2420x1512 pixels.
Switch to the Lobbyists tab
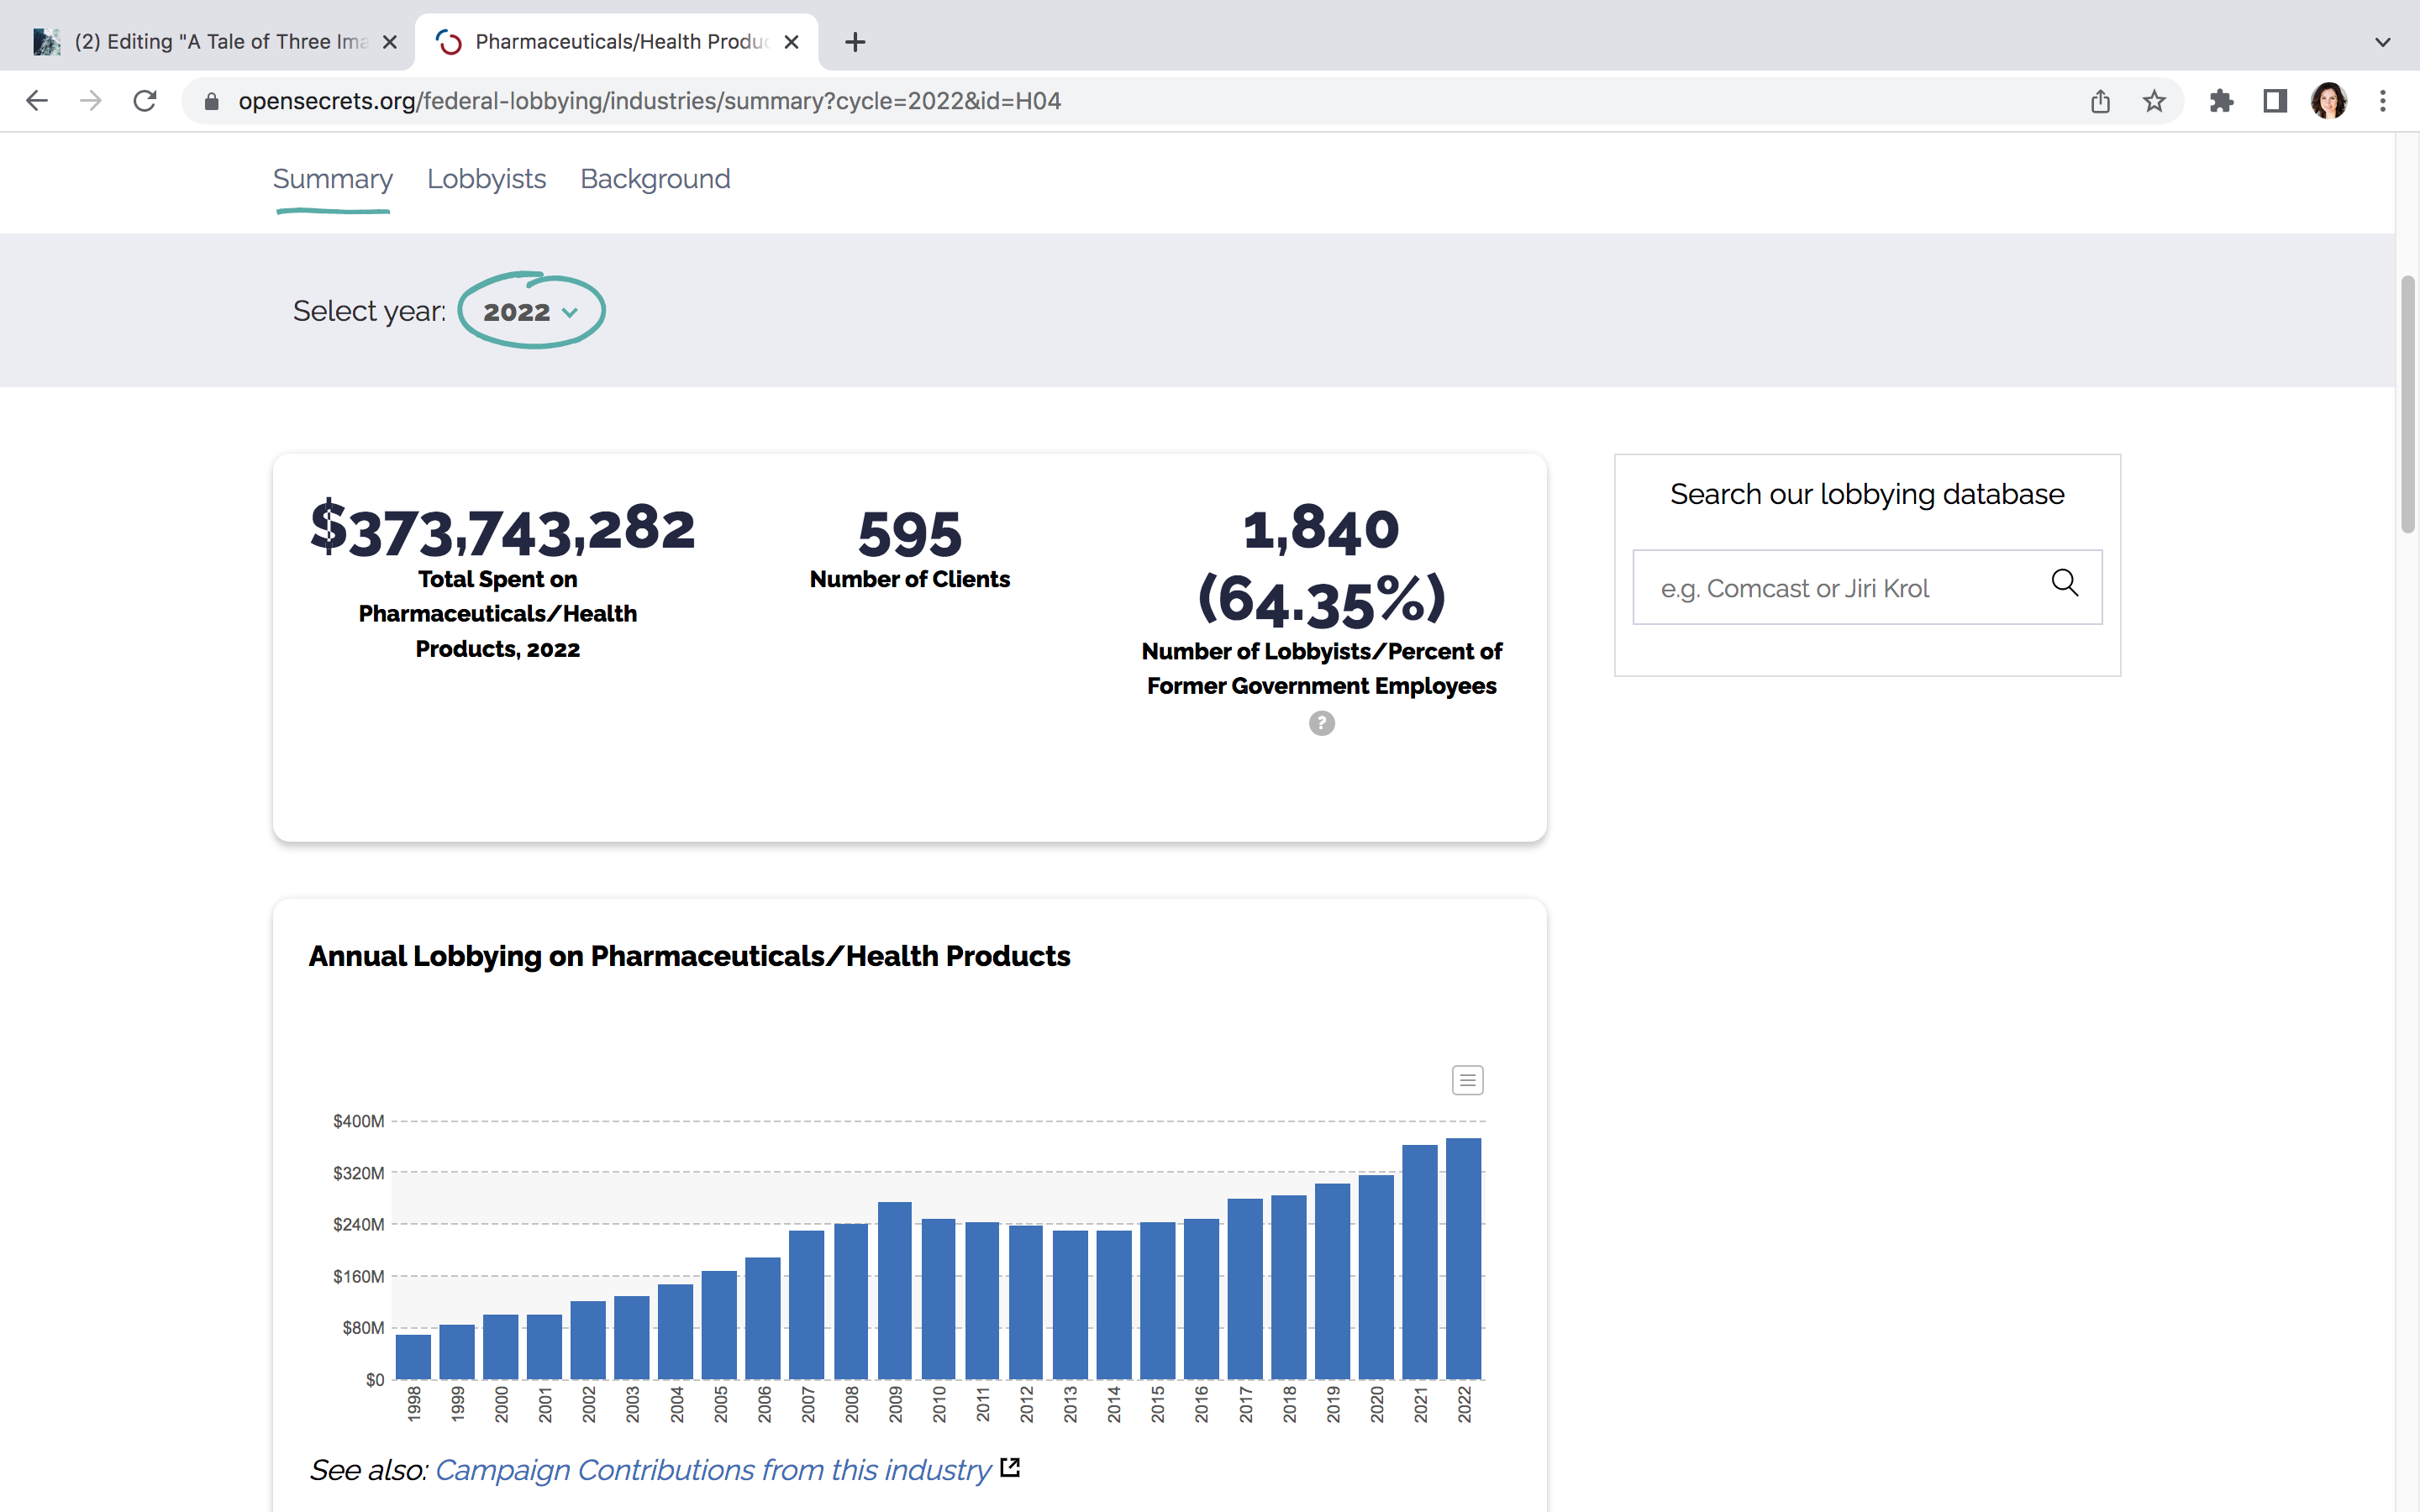[486, 179]
